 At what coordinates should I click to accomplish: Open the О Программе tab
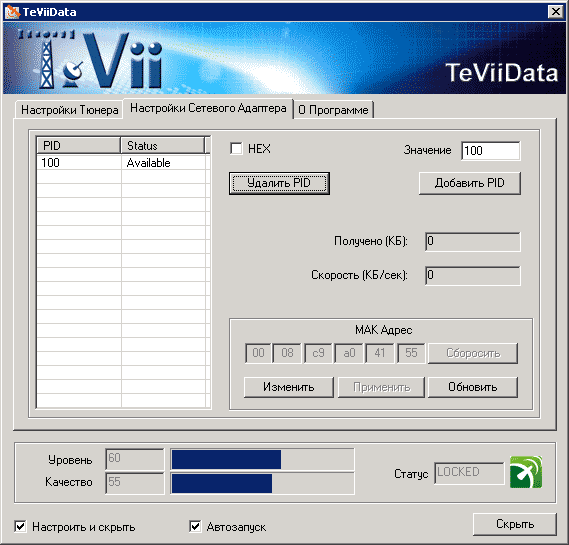click(x=333, y=110)
